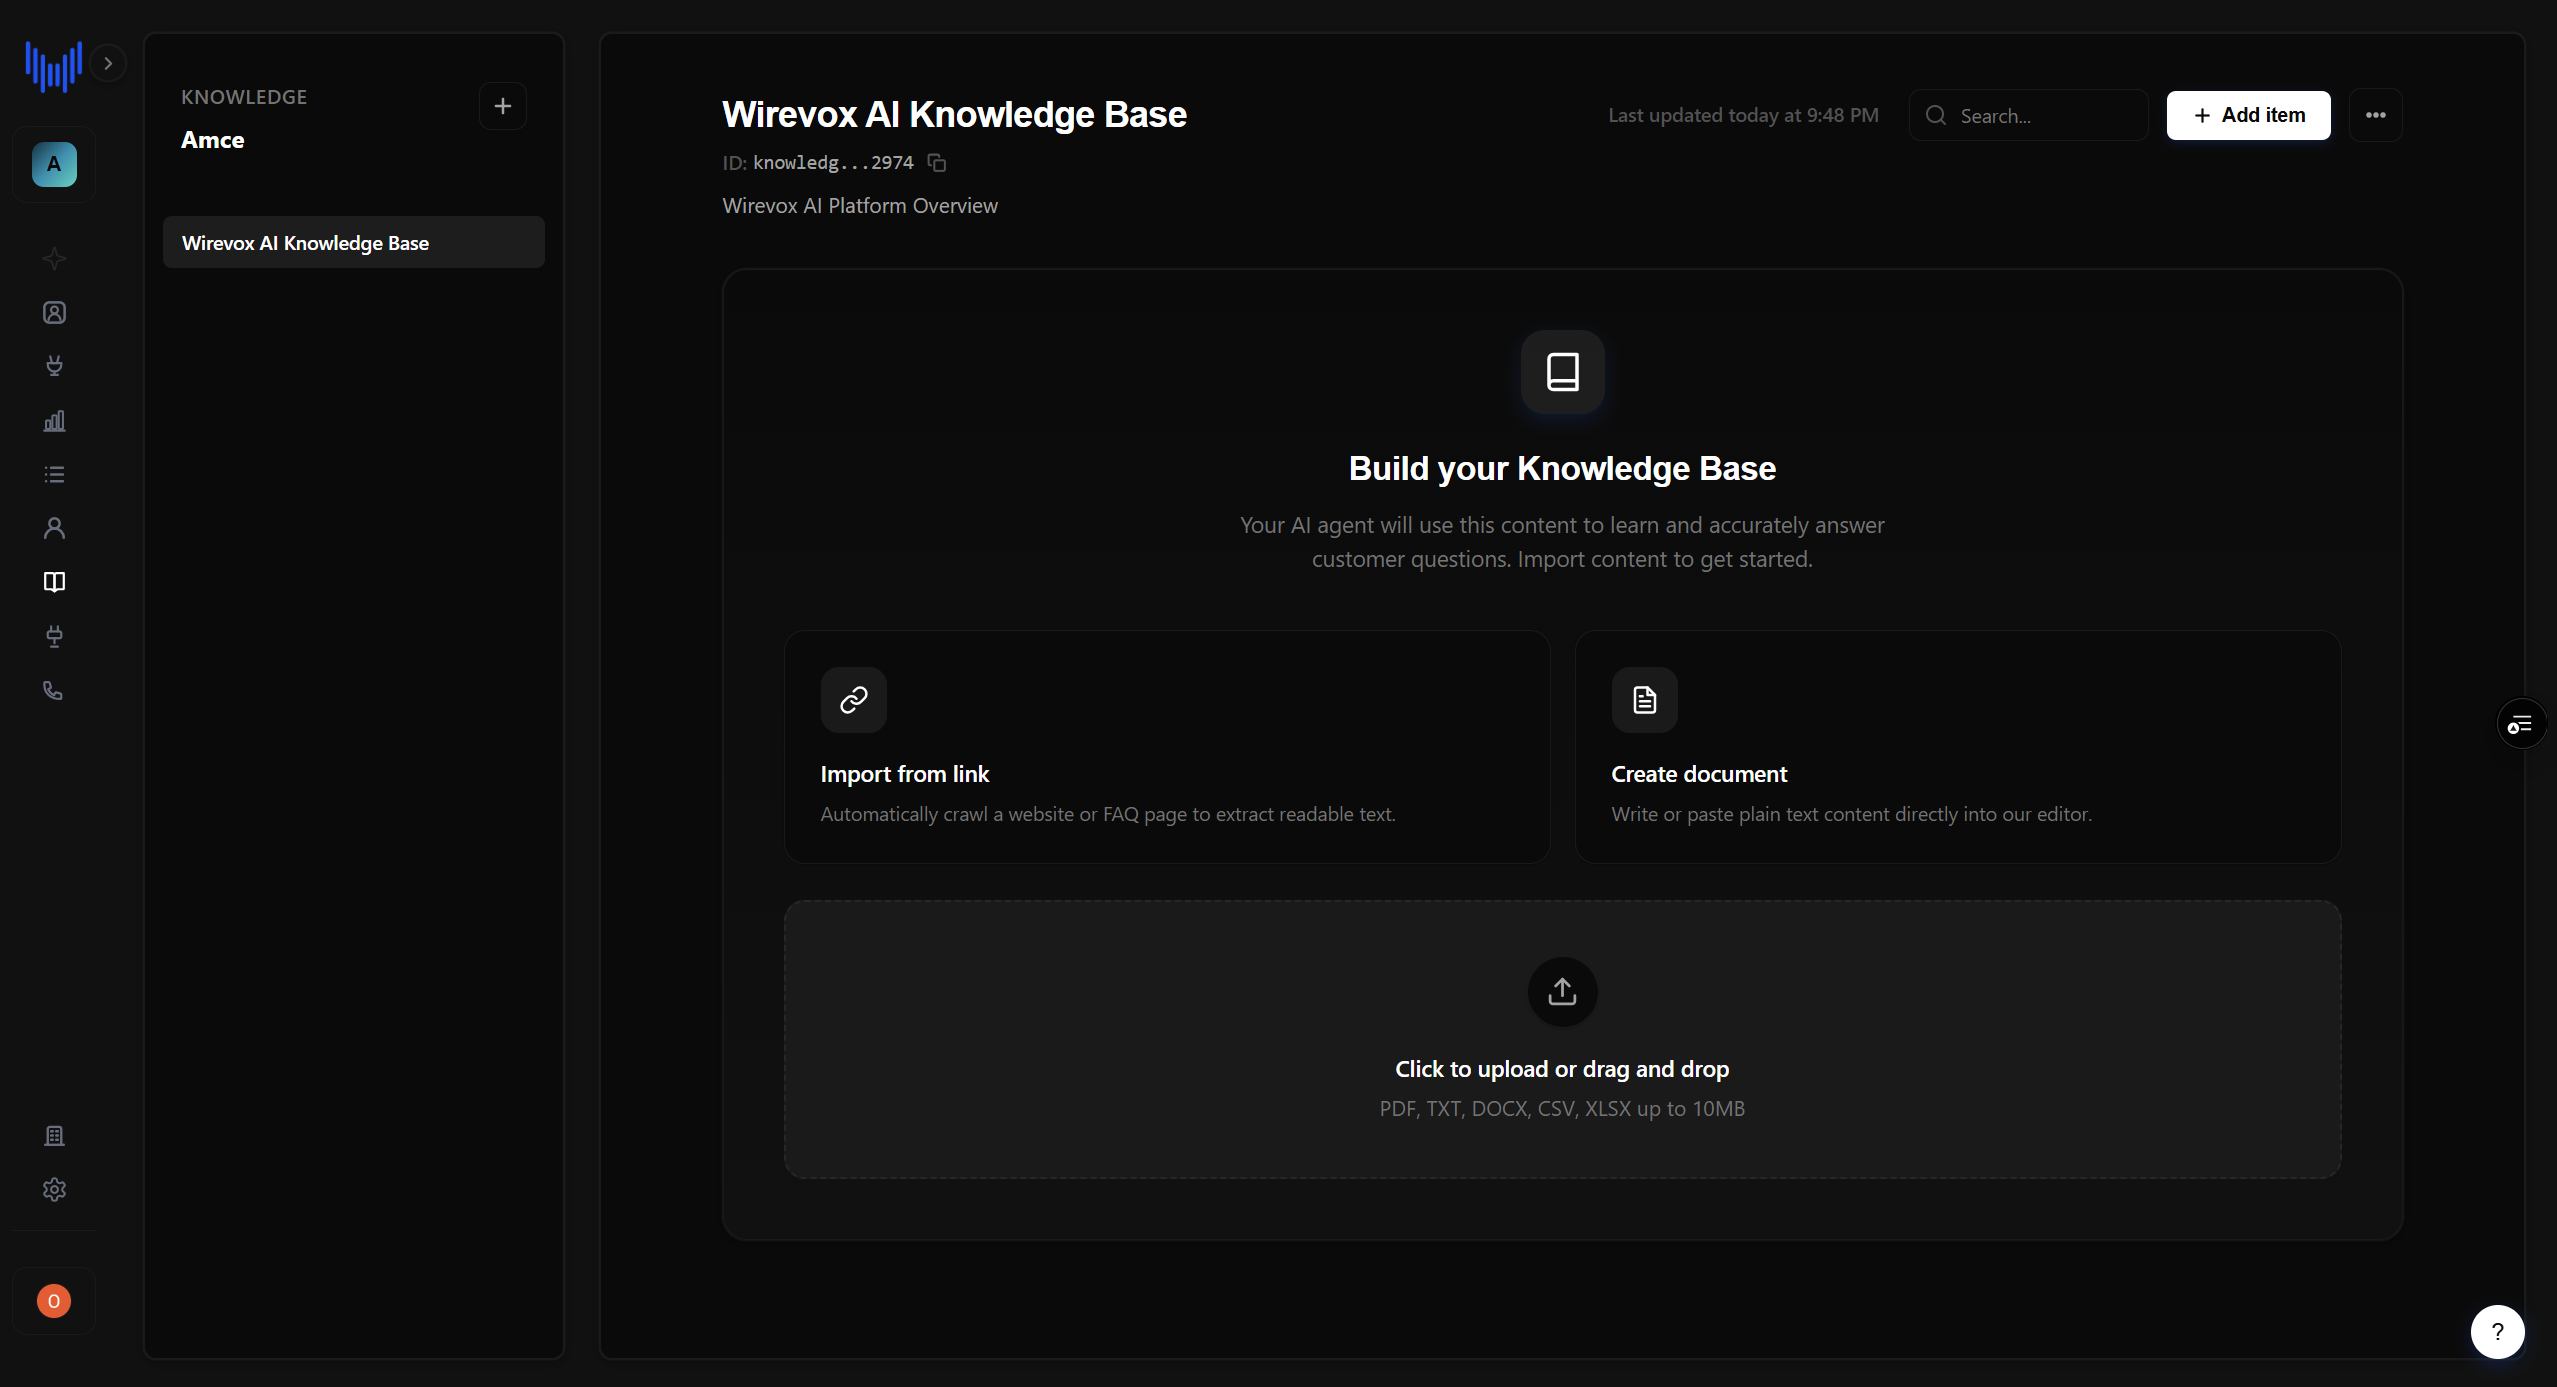
Task: Open the settings gear icon in sidebar
Action: coord(54,1190)
